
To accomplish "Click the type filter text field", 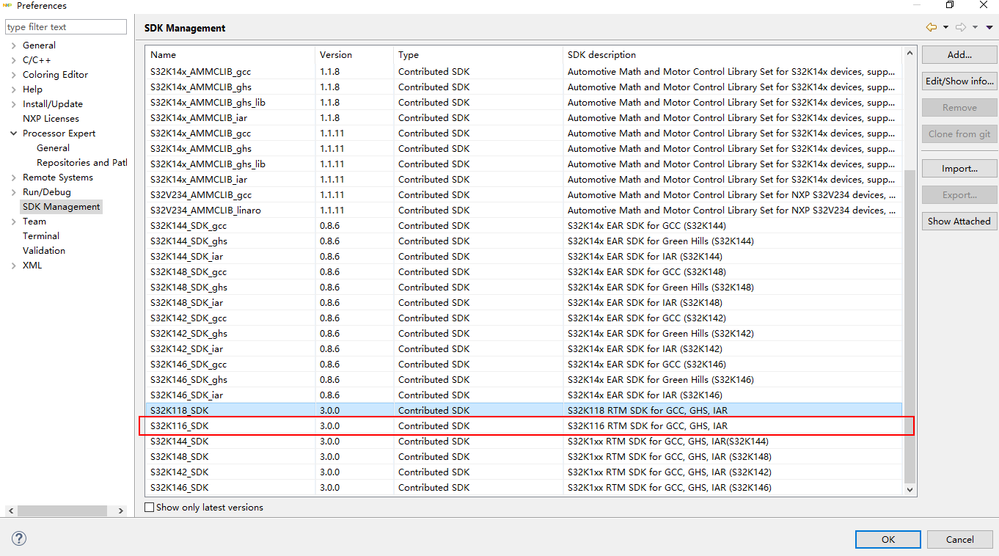I will pyautogui.click(x=66, y=27).
